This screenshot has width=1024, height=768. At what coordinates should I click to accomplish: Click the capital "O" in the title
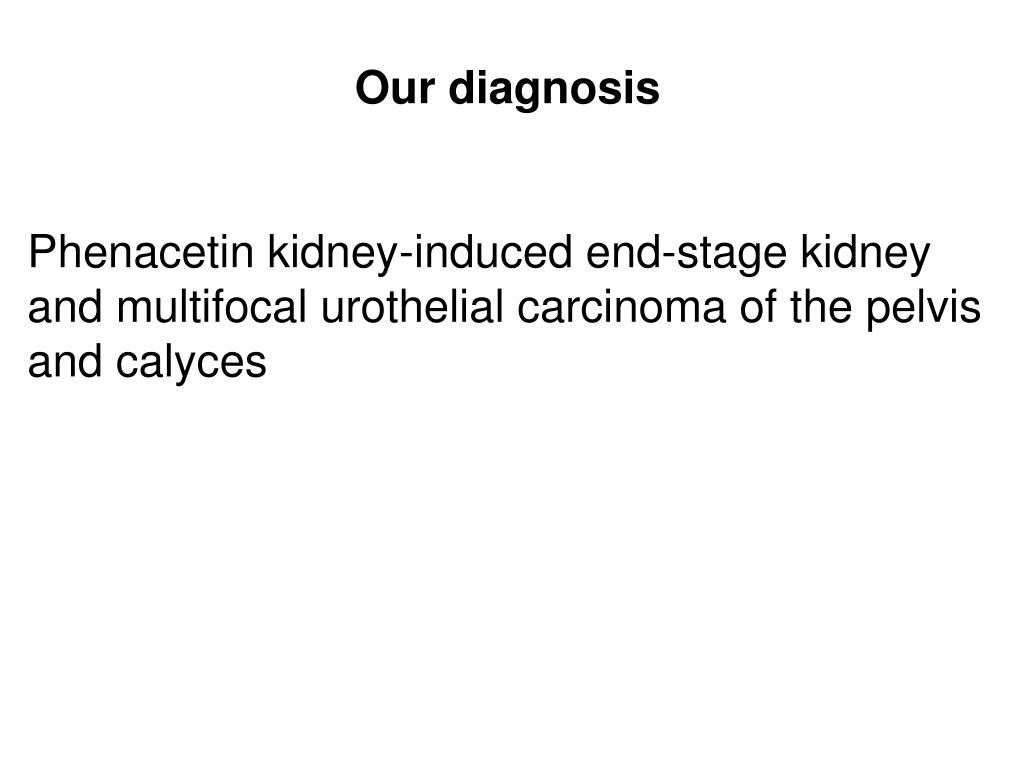coord(372,88)
